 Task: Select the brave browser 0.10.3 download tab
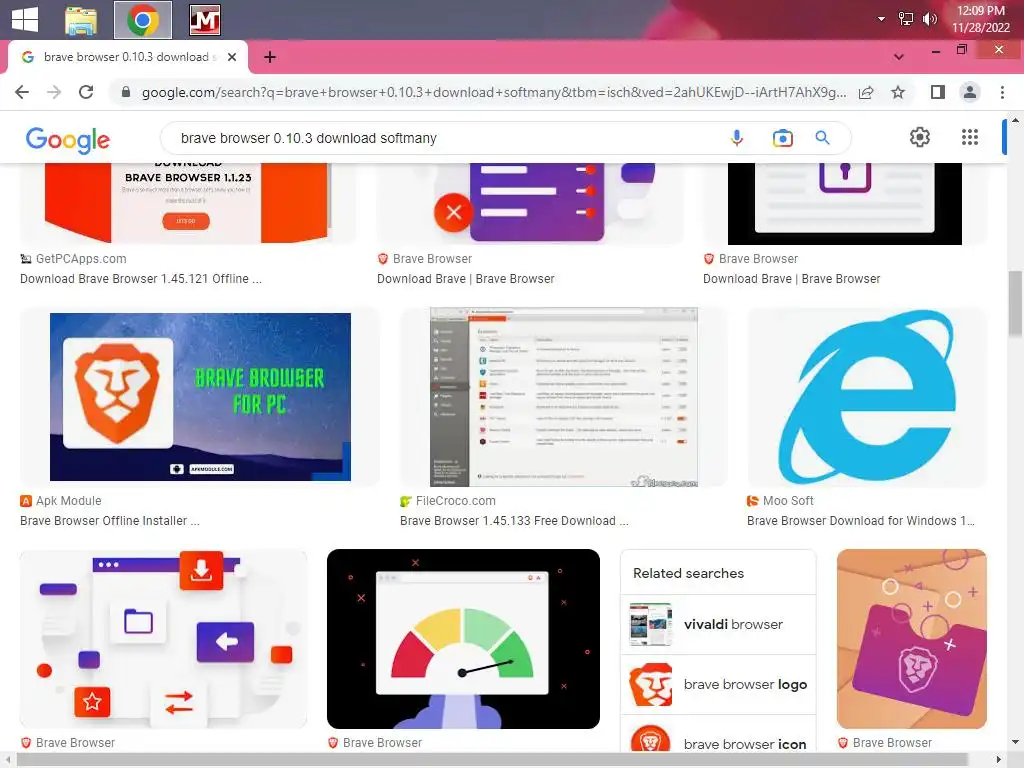pyautogui.click(x=127, y=57)
